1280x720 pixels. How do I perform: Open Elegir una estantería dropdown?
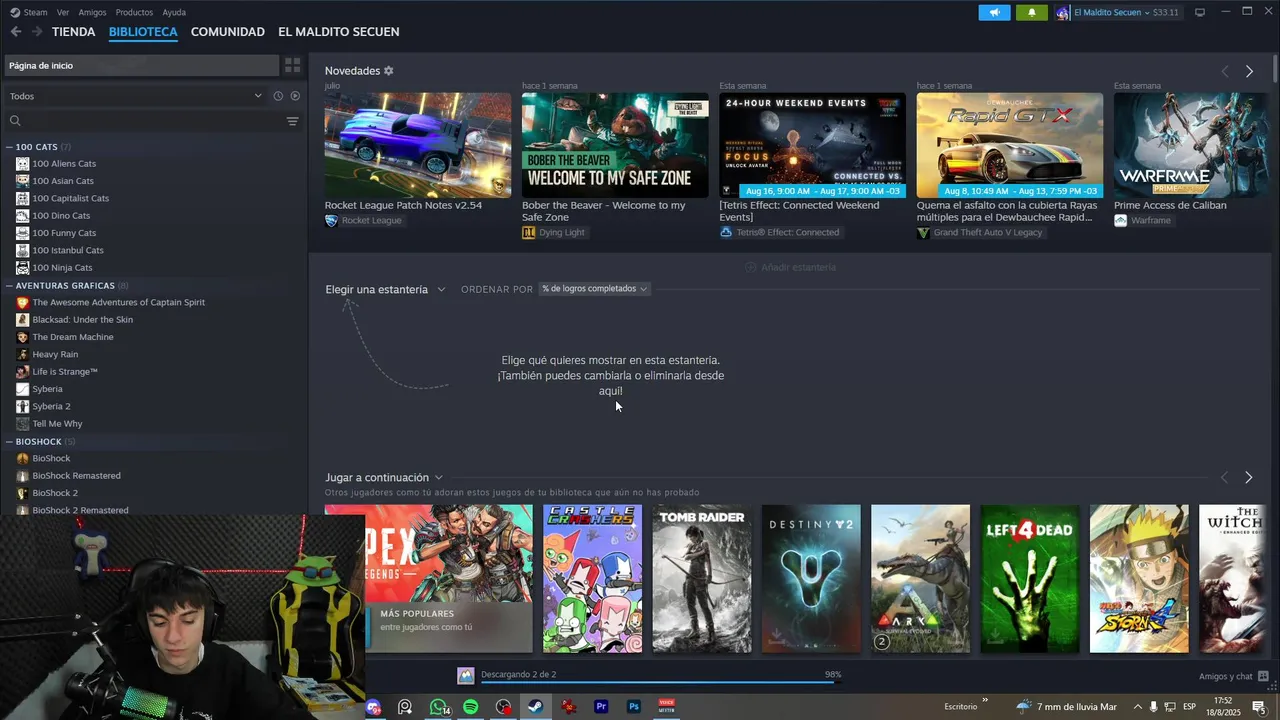385,290
